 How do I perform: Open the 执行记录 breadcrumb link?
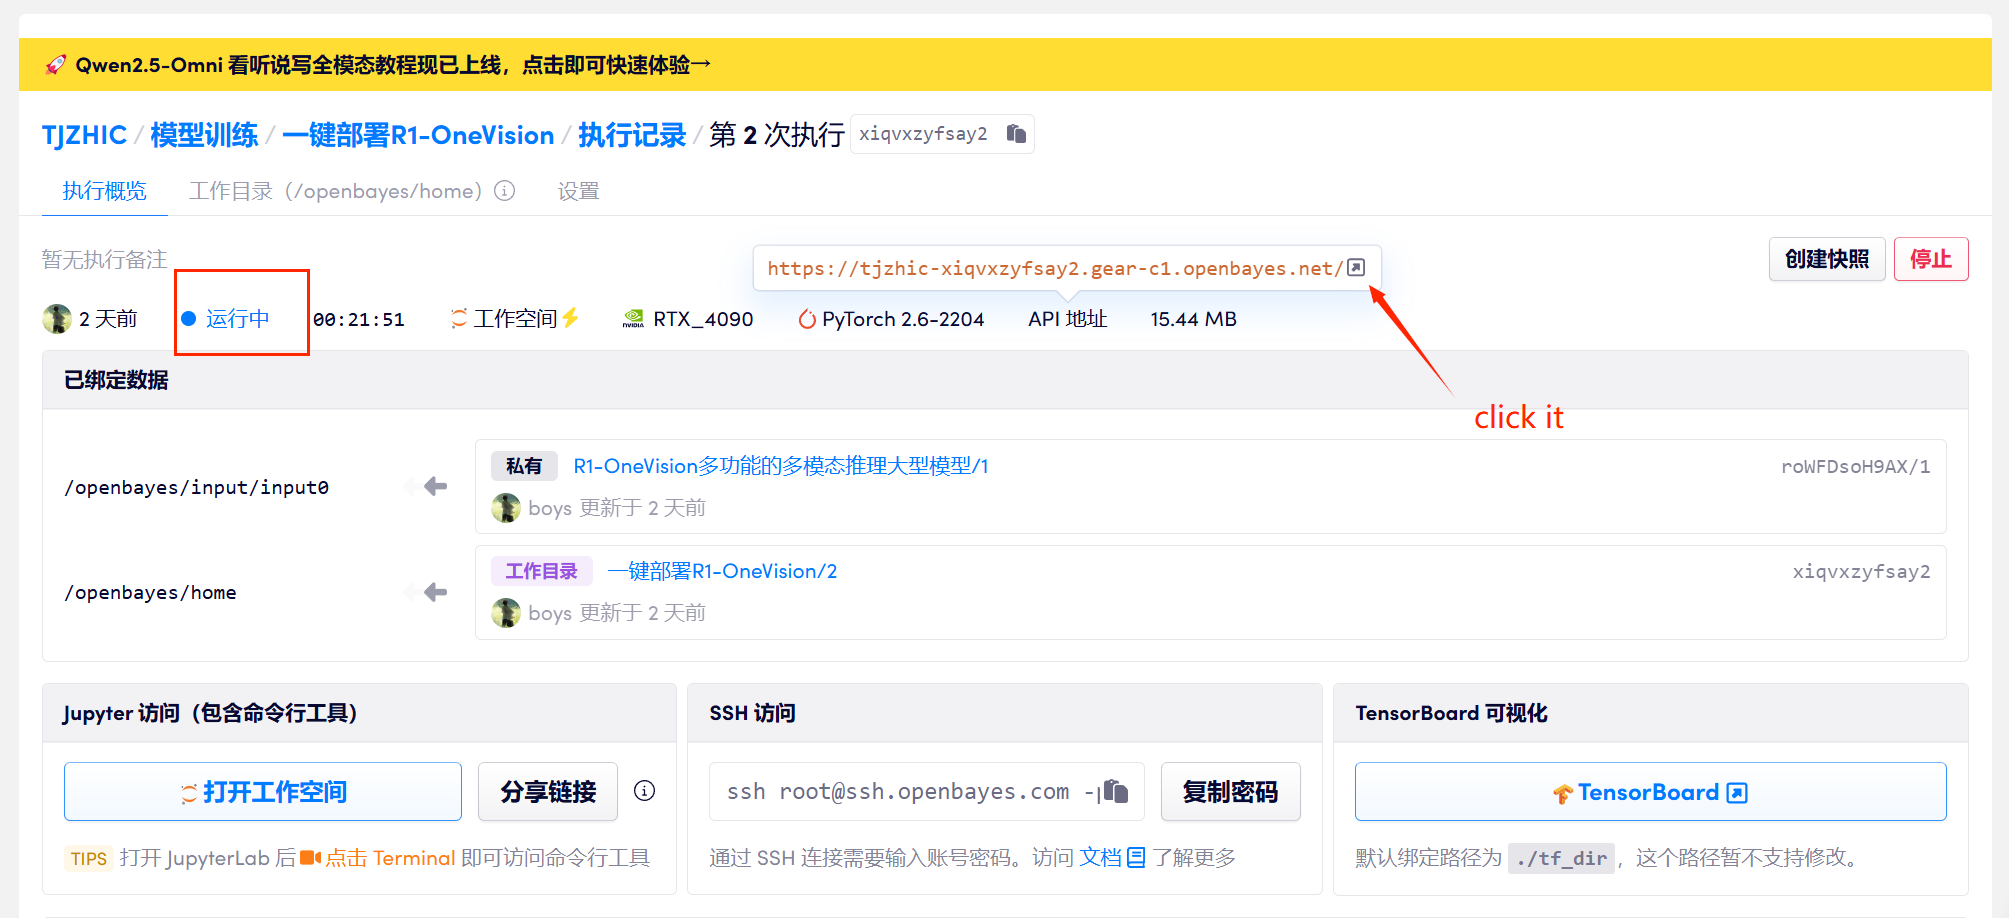632,135
